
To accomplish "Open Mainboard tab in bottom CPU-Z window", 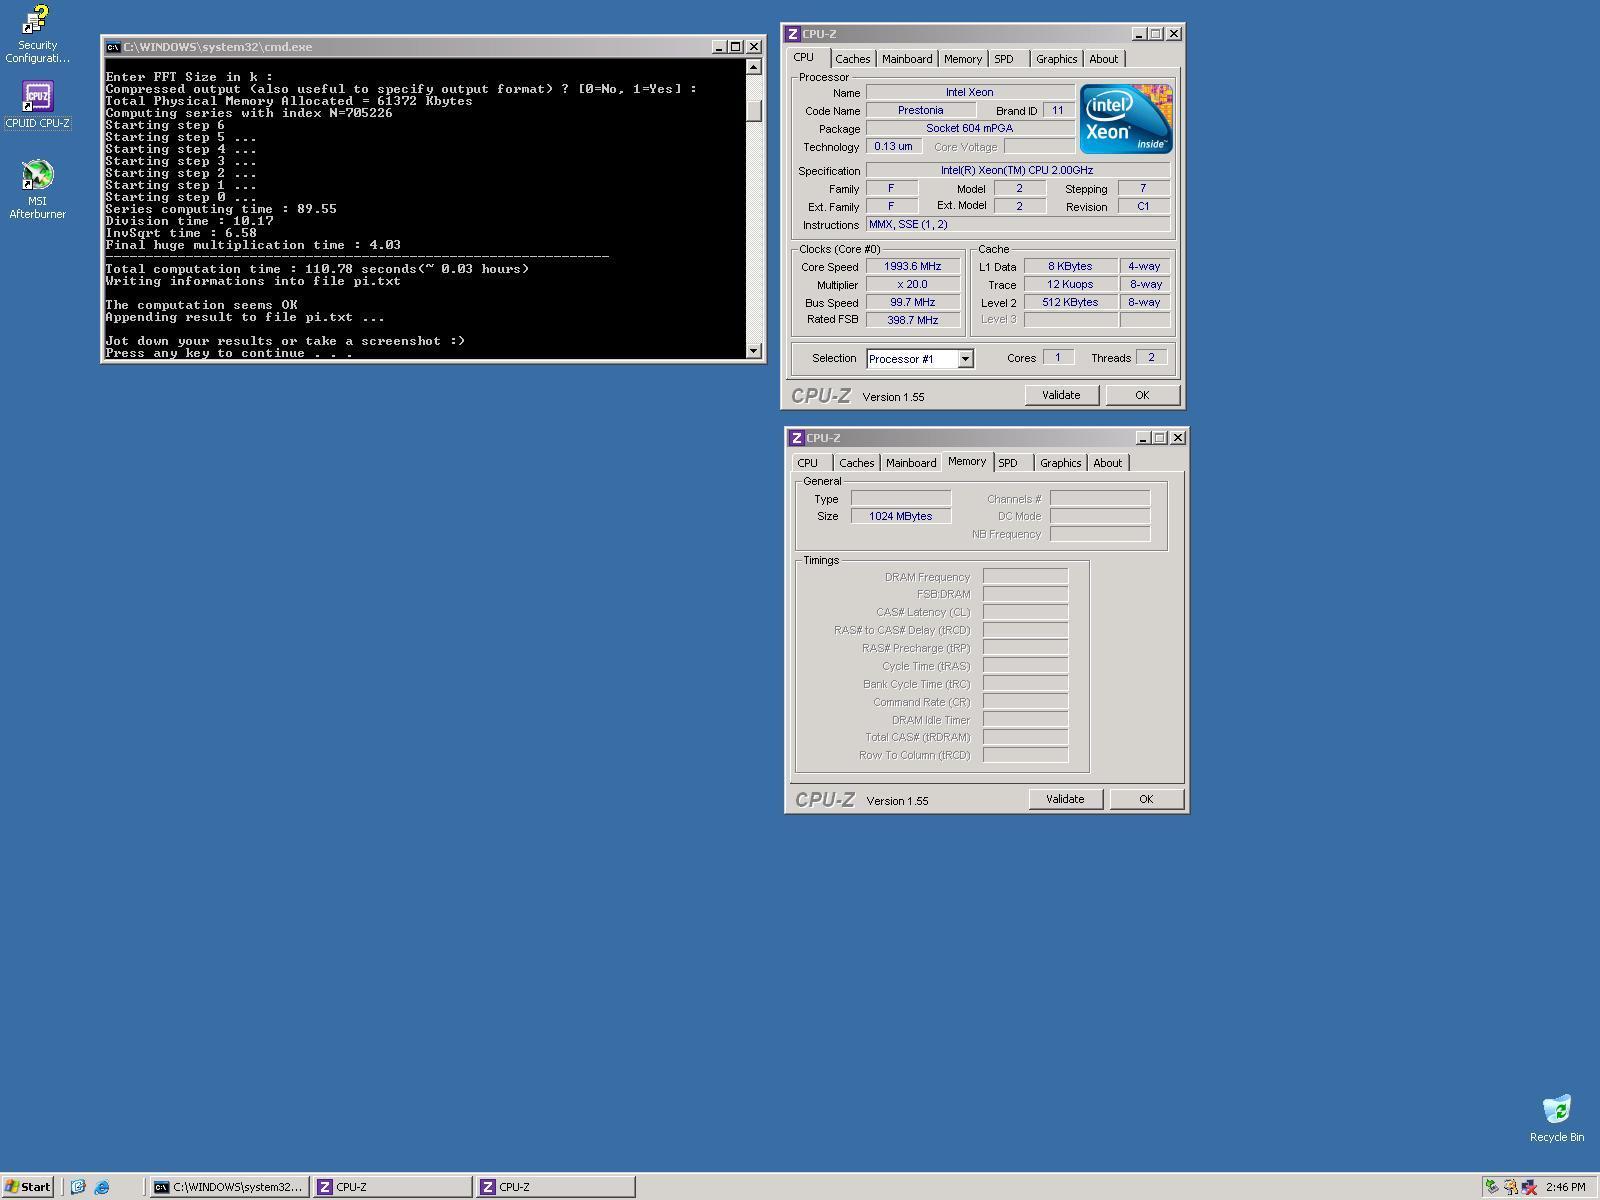I will (x=911, y=463).
